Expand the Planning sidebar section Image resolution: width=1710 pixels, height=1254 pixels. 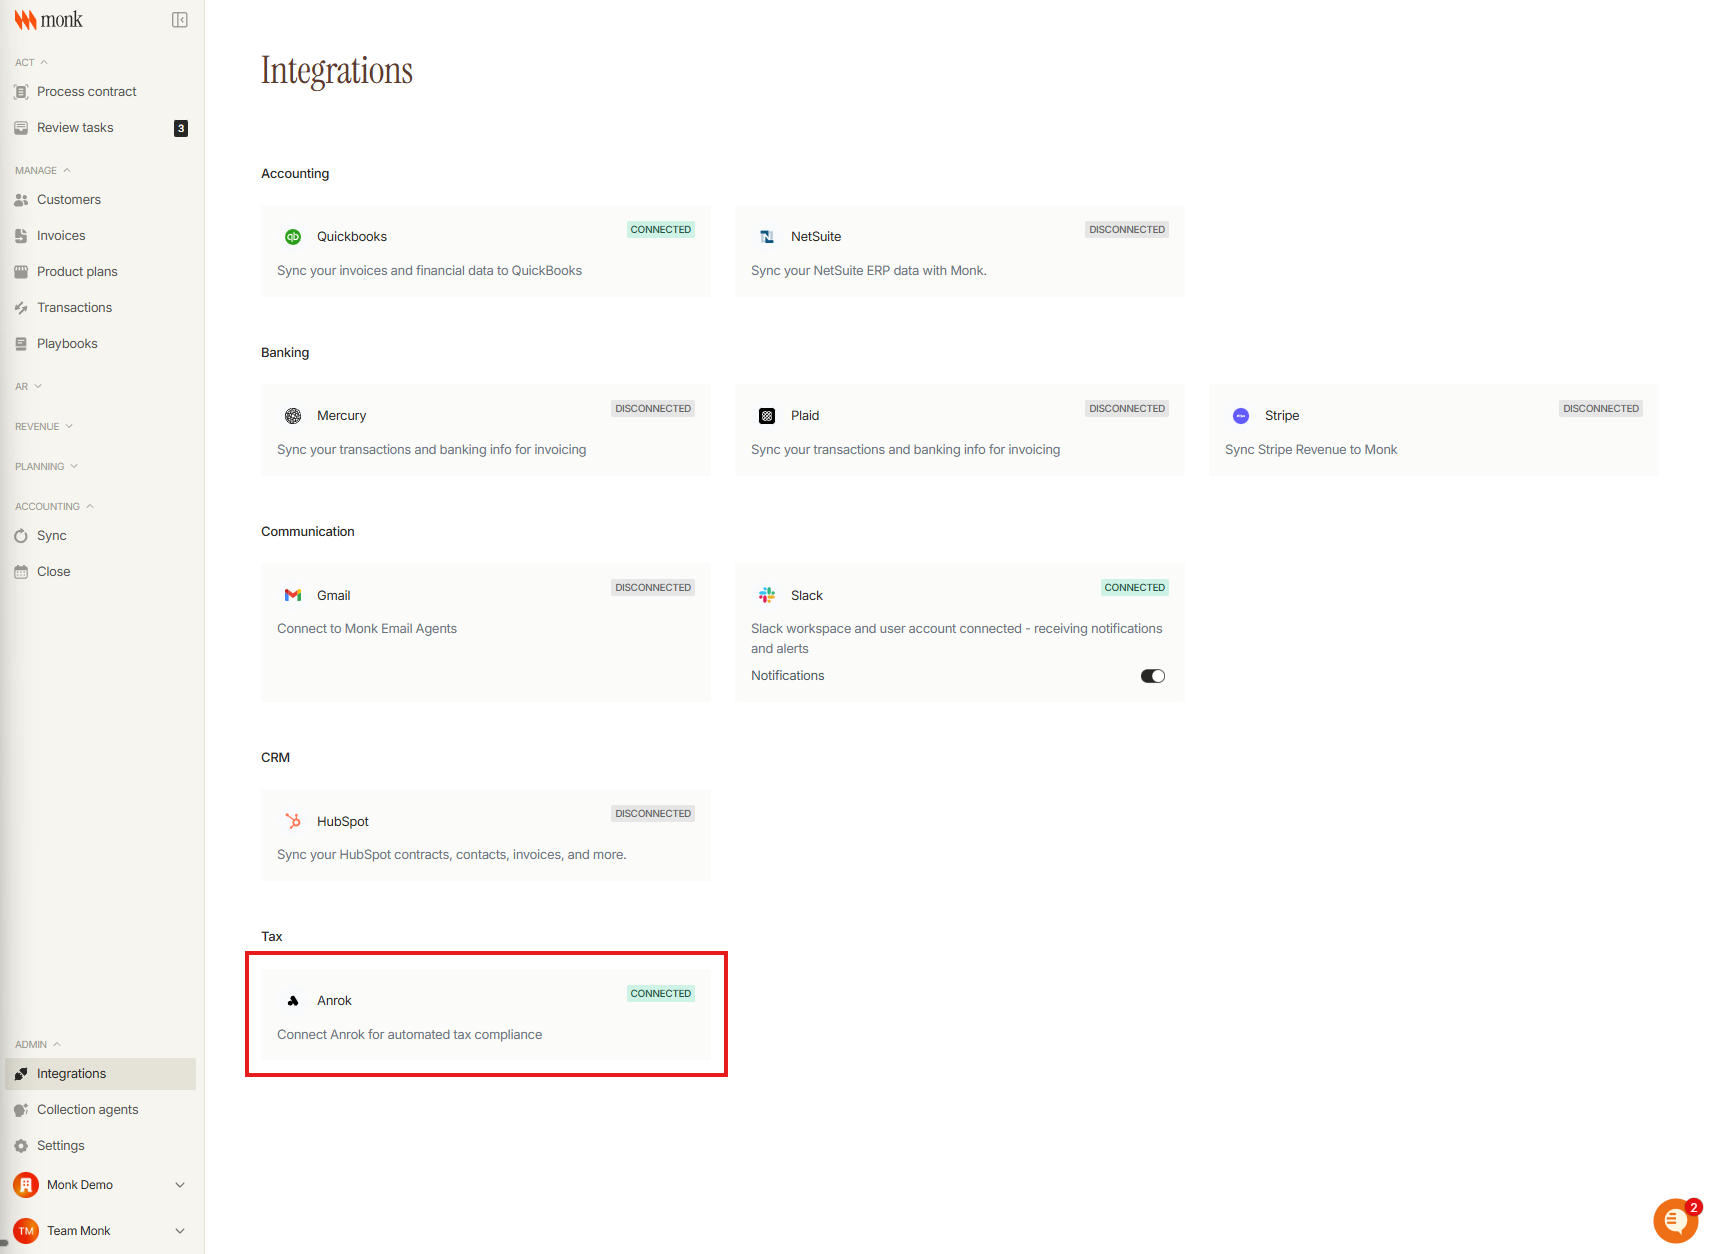46,466
